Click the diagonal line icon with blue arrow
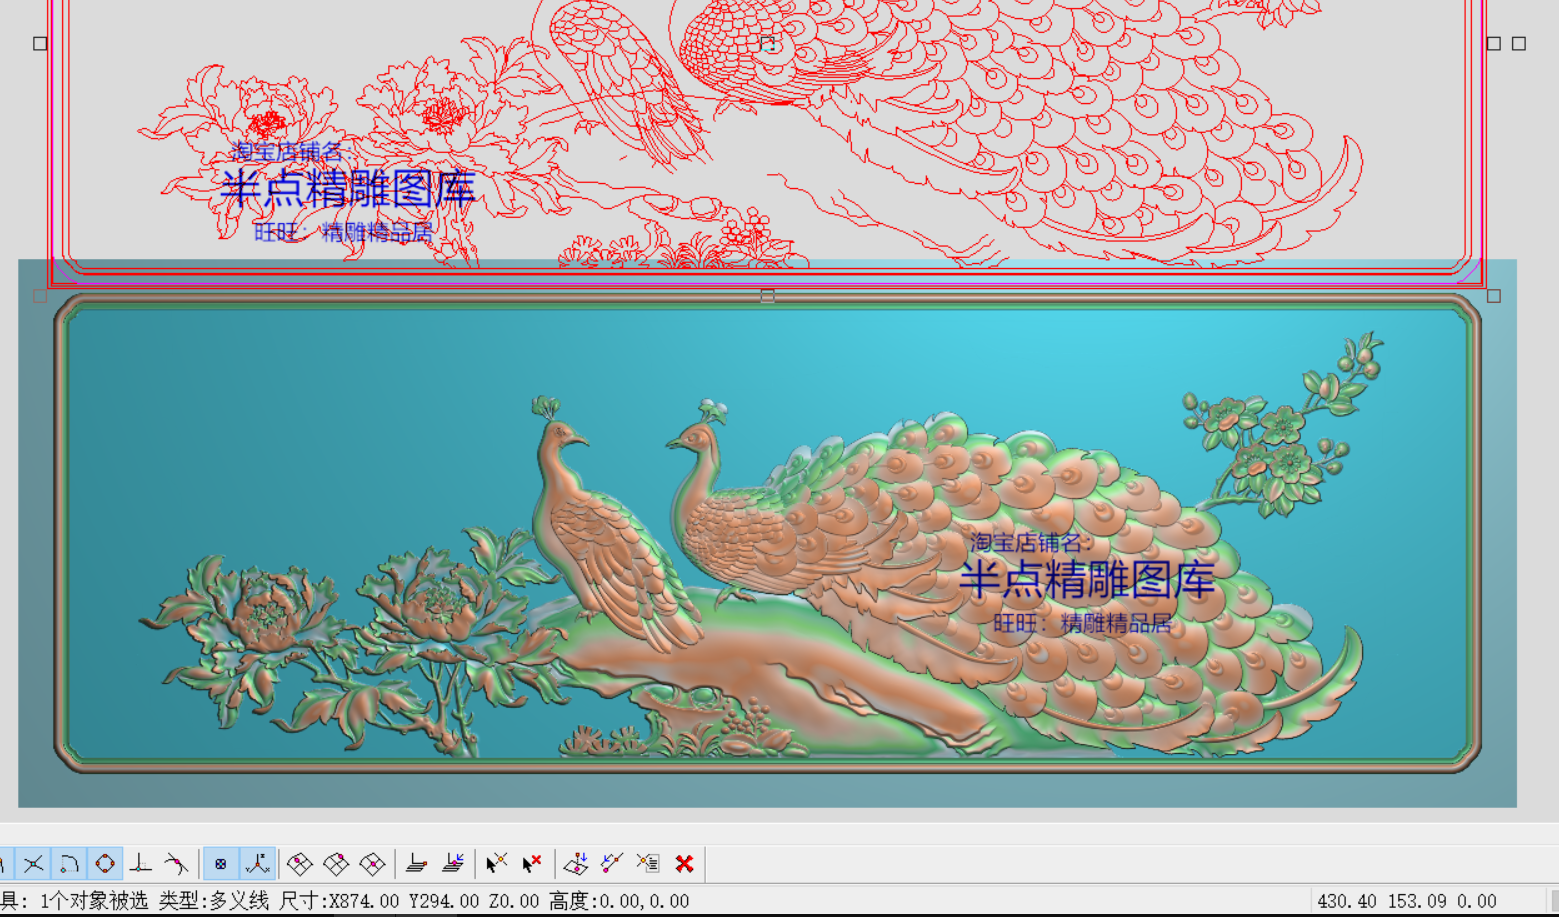The image size is (1559, 917). [612, 863]
